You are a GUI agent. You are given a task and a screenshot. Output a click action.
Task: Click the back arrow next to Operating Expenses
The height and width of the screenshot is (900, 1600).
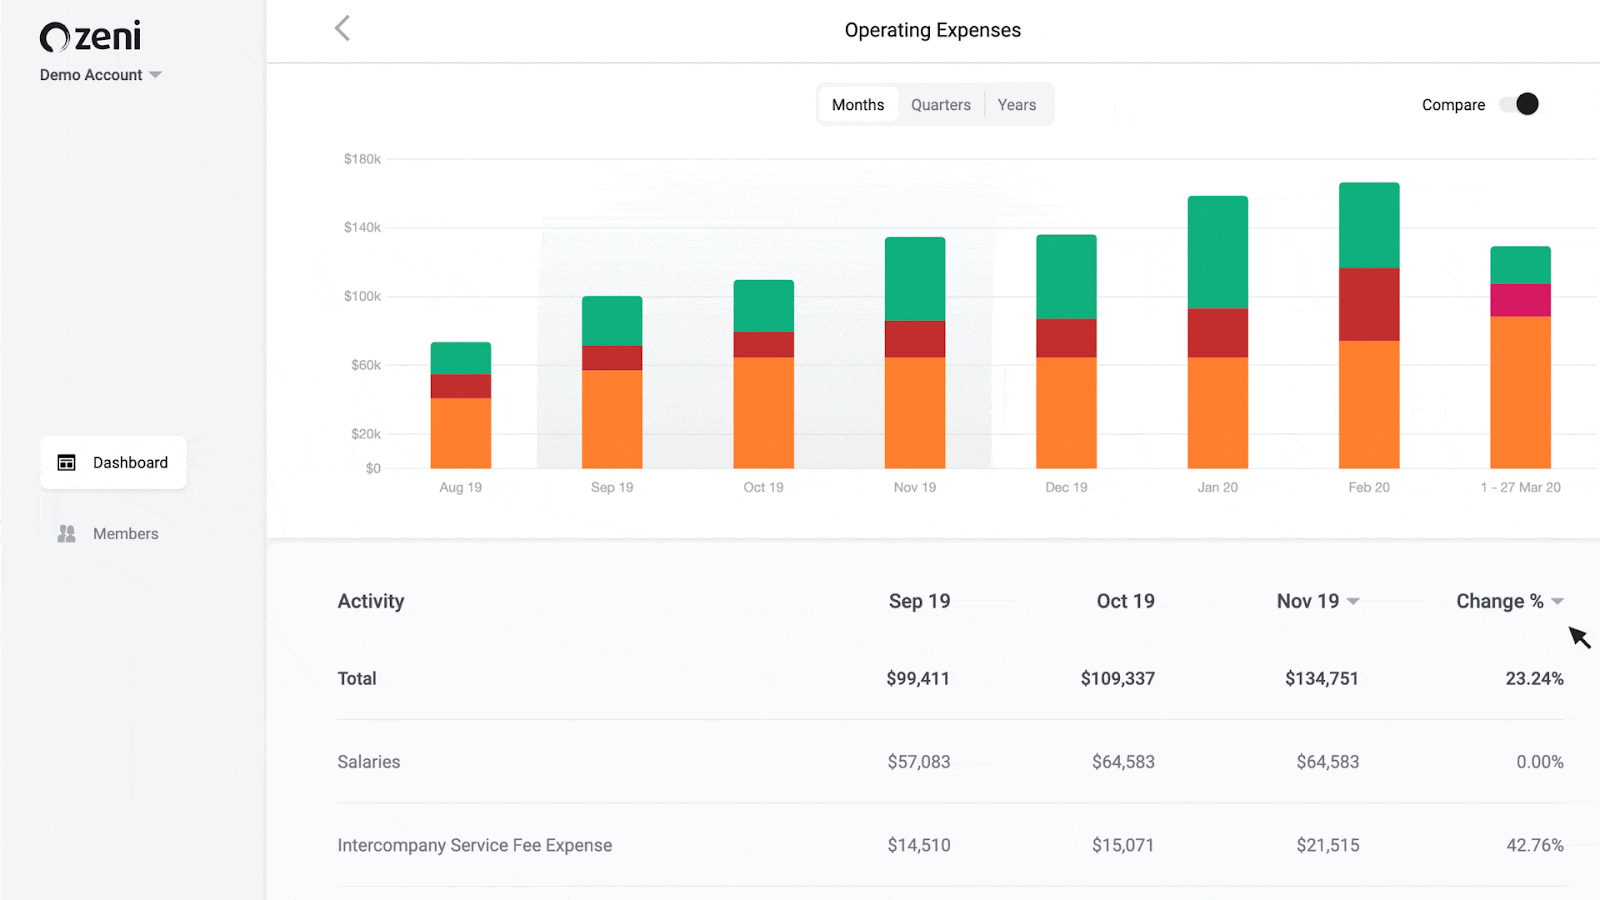[342, 29]
